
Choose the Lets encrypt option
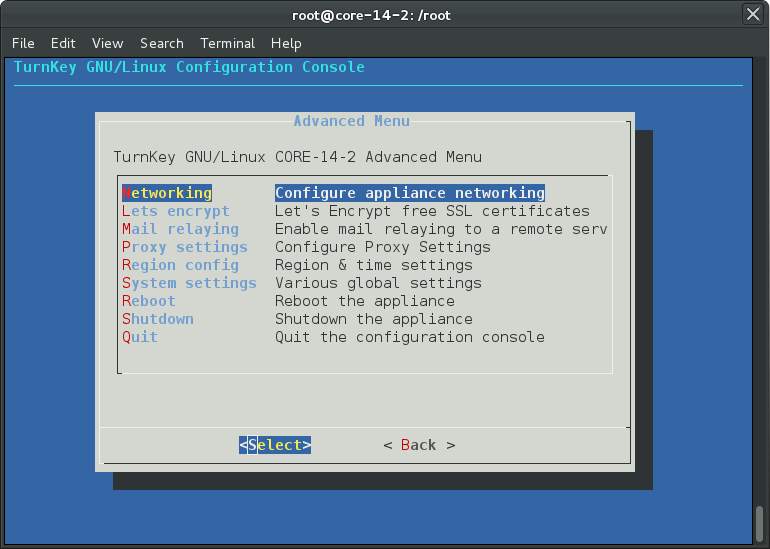tap(176, 211)
